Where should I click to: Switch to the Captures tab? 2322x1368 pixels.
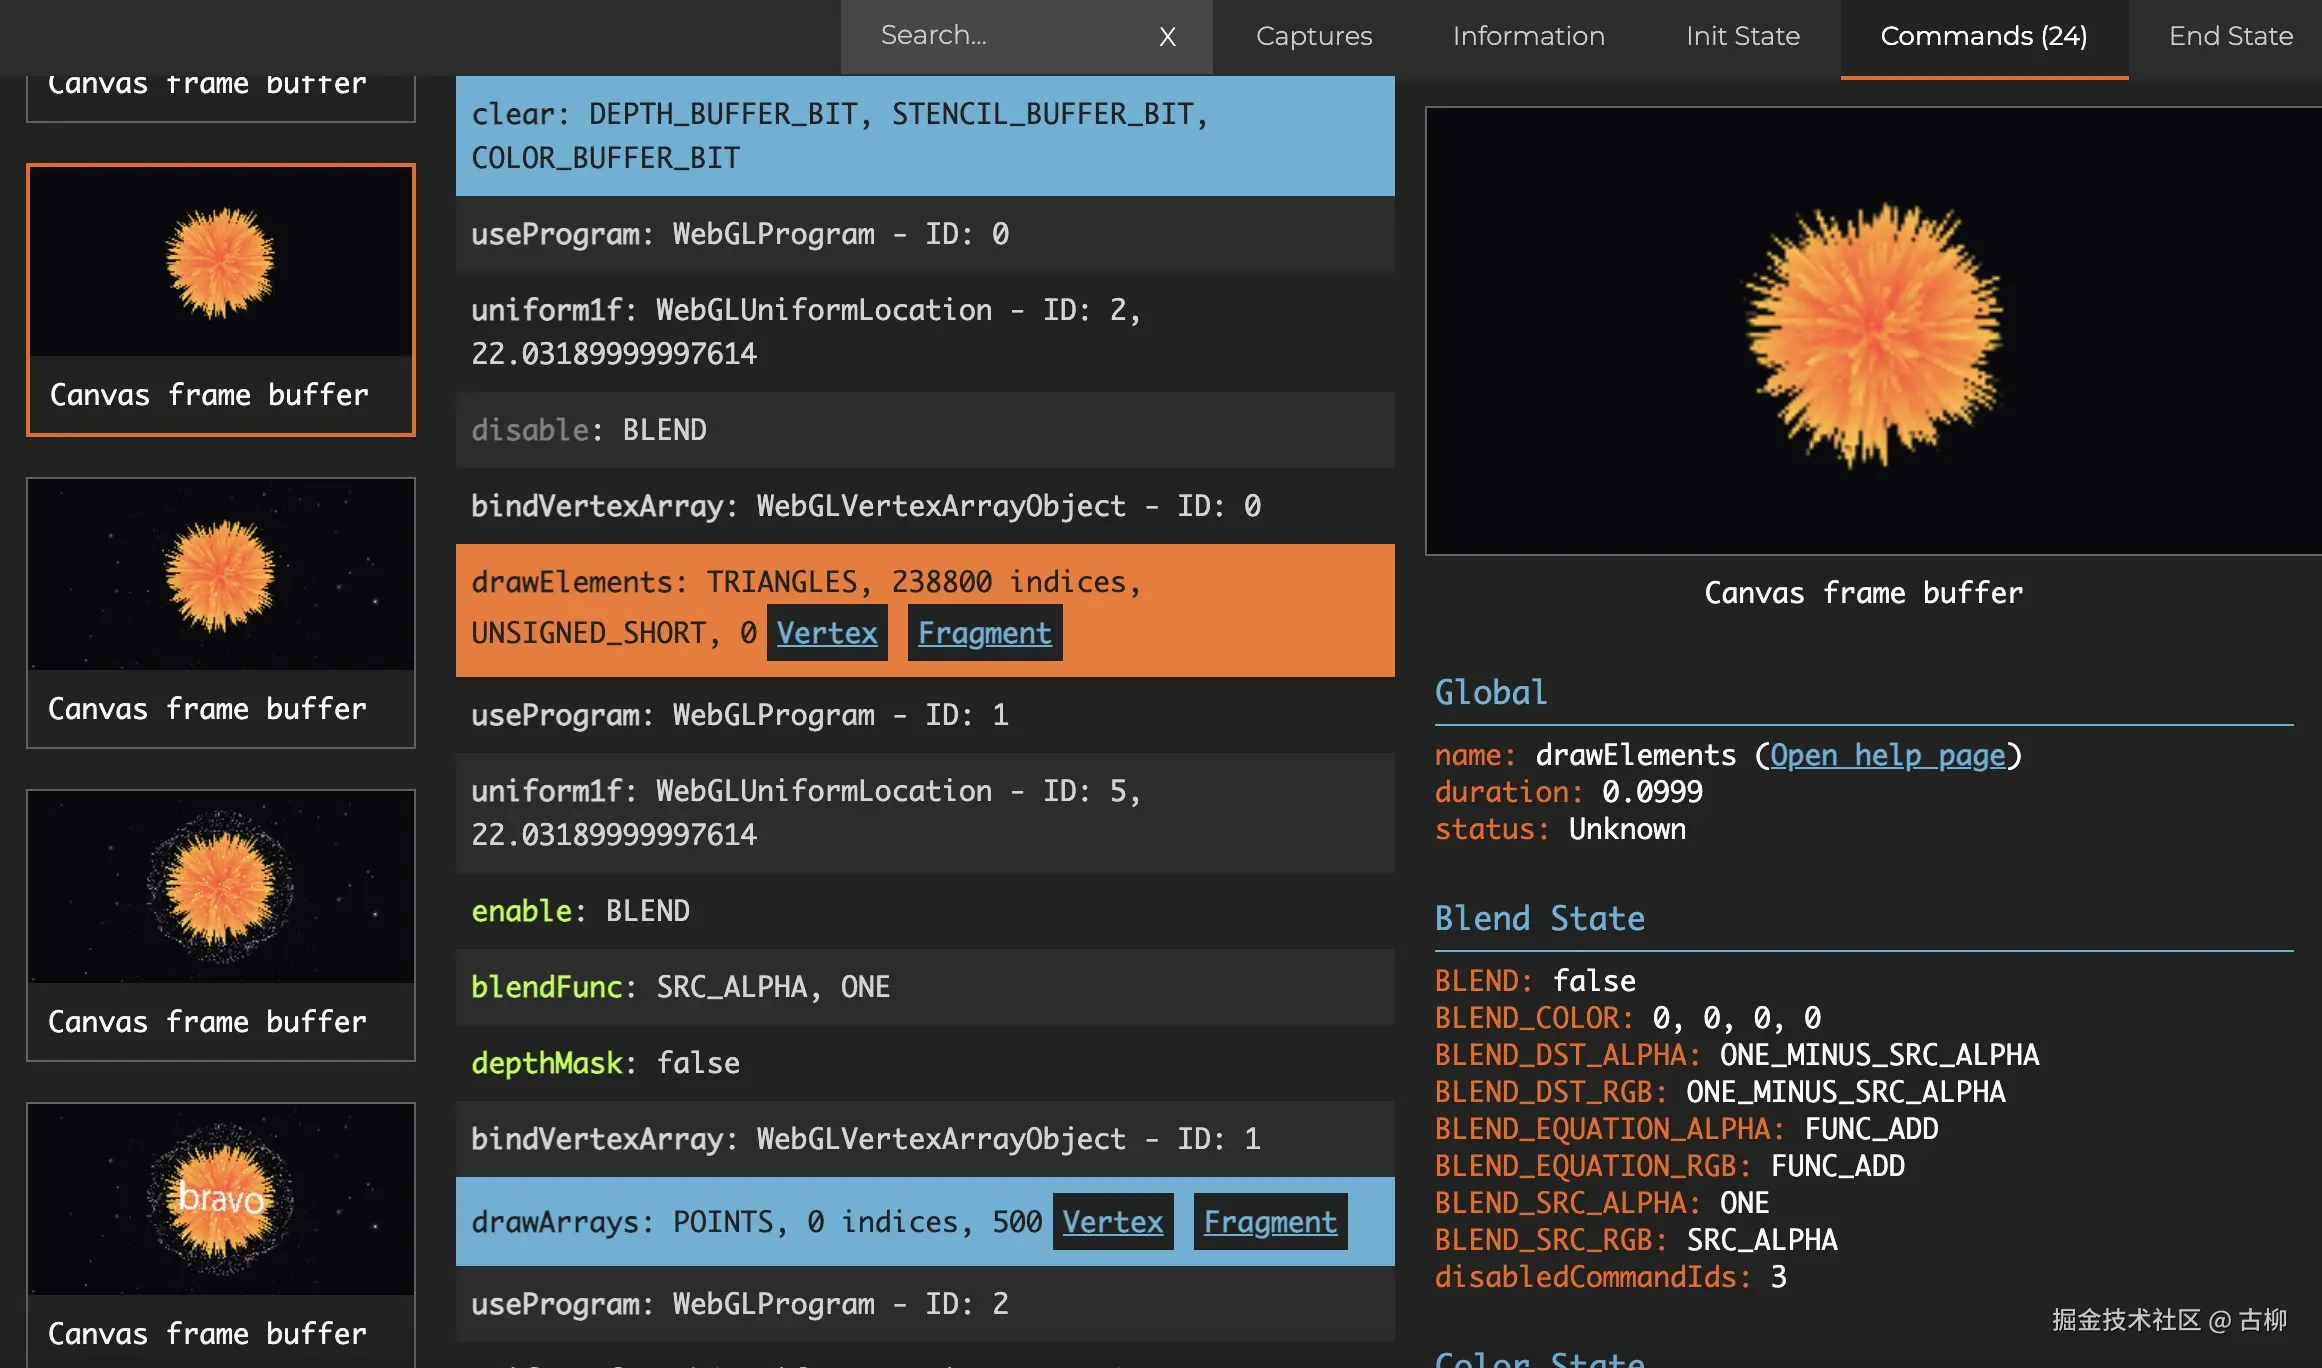1313,36
